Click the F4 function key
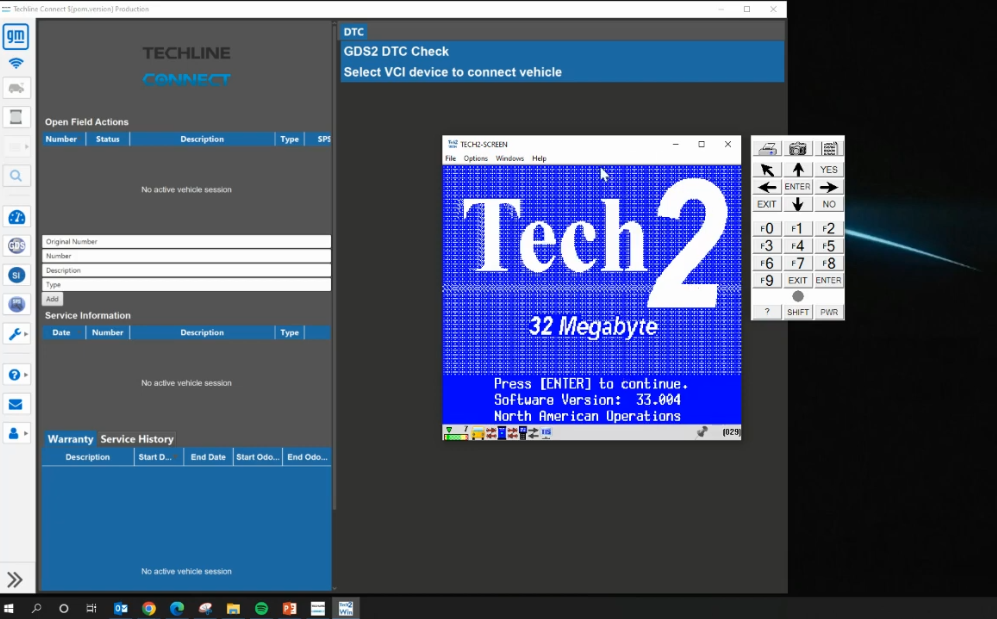997x619 pixels. (797, 246)
